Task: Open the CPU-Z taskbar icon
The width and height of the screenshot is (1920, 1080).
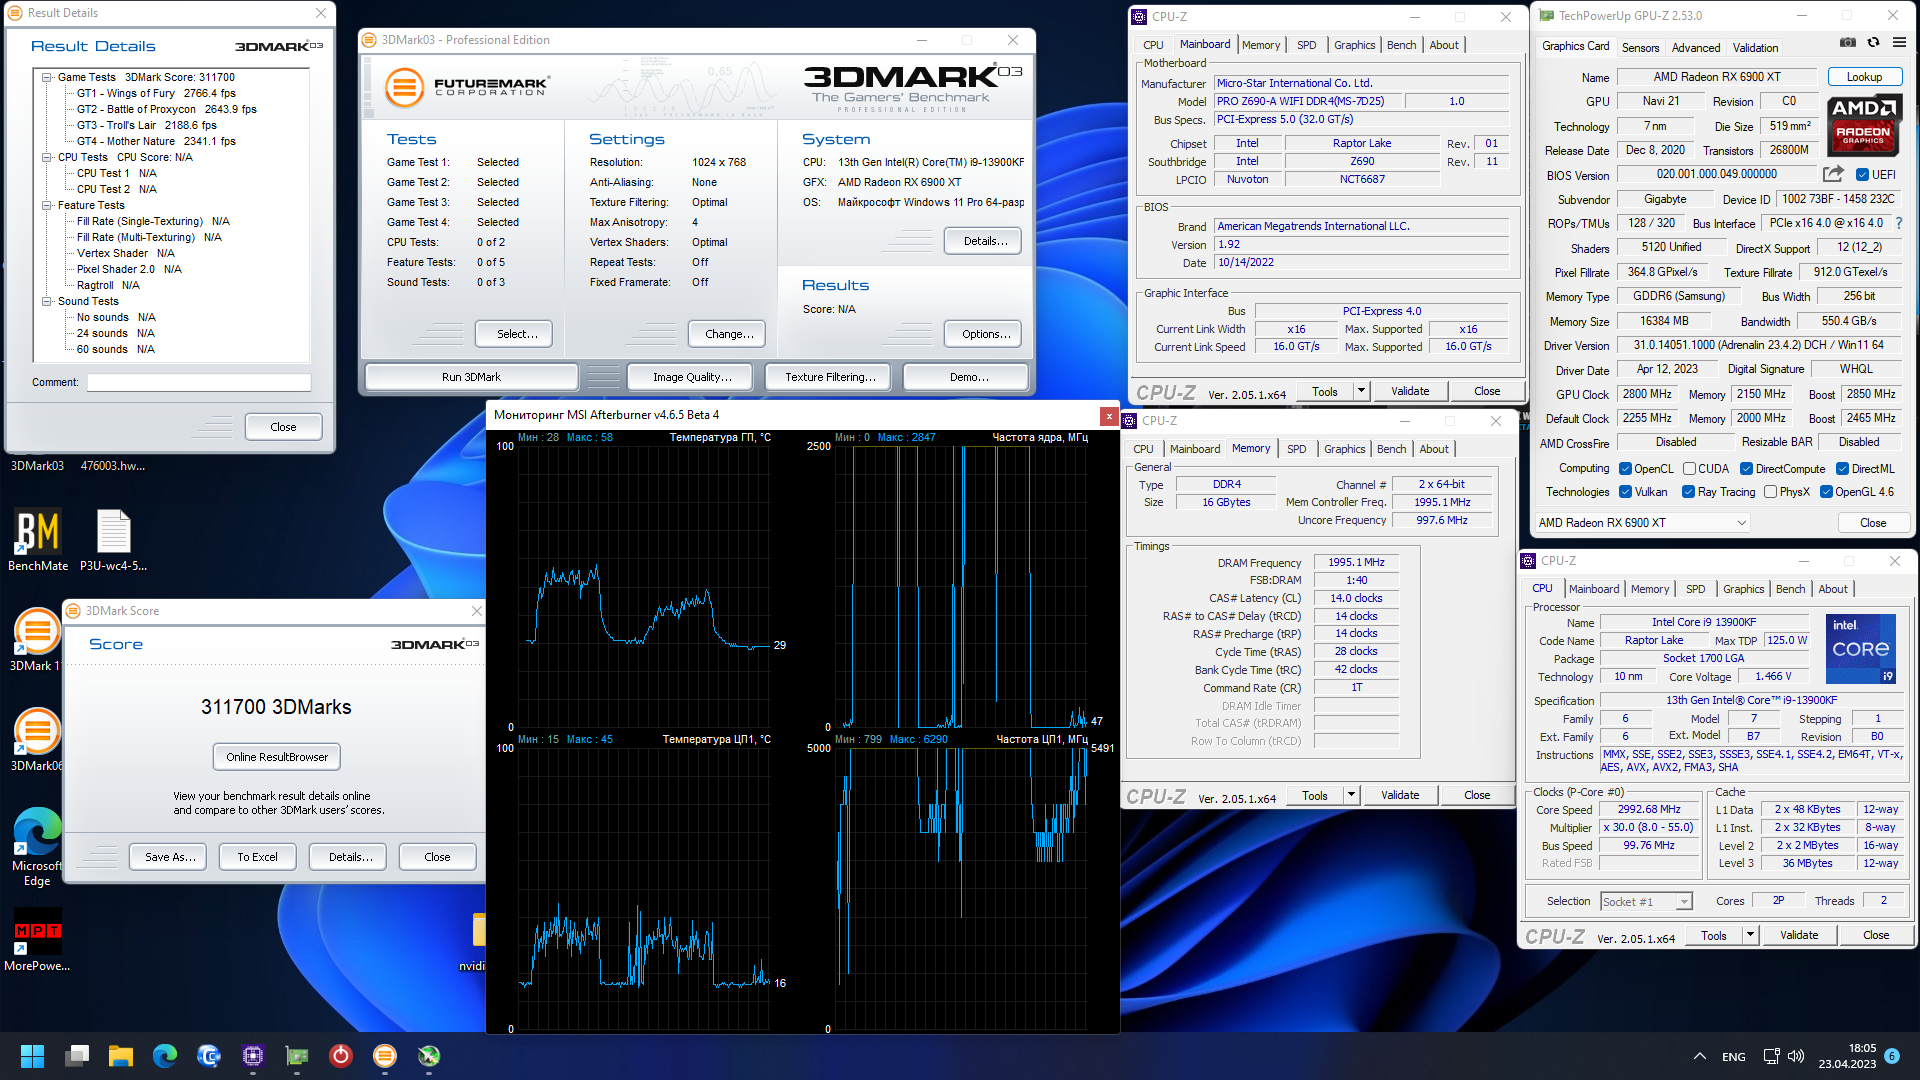Action: click(253, 1056)
